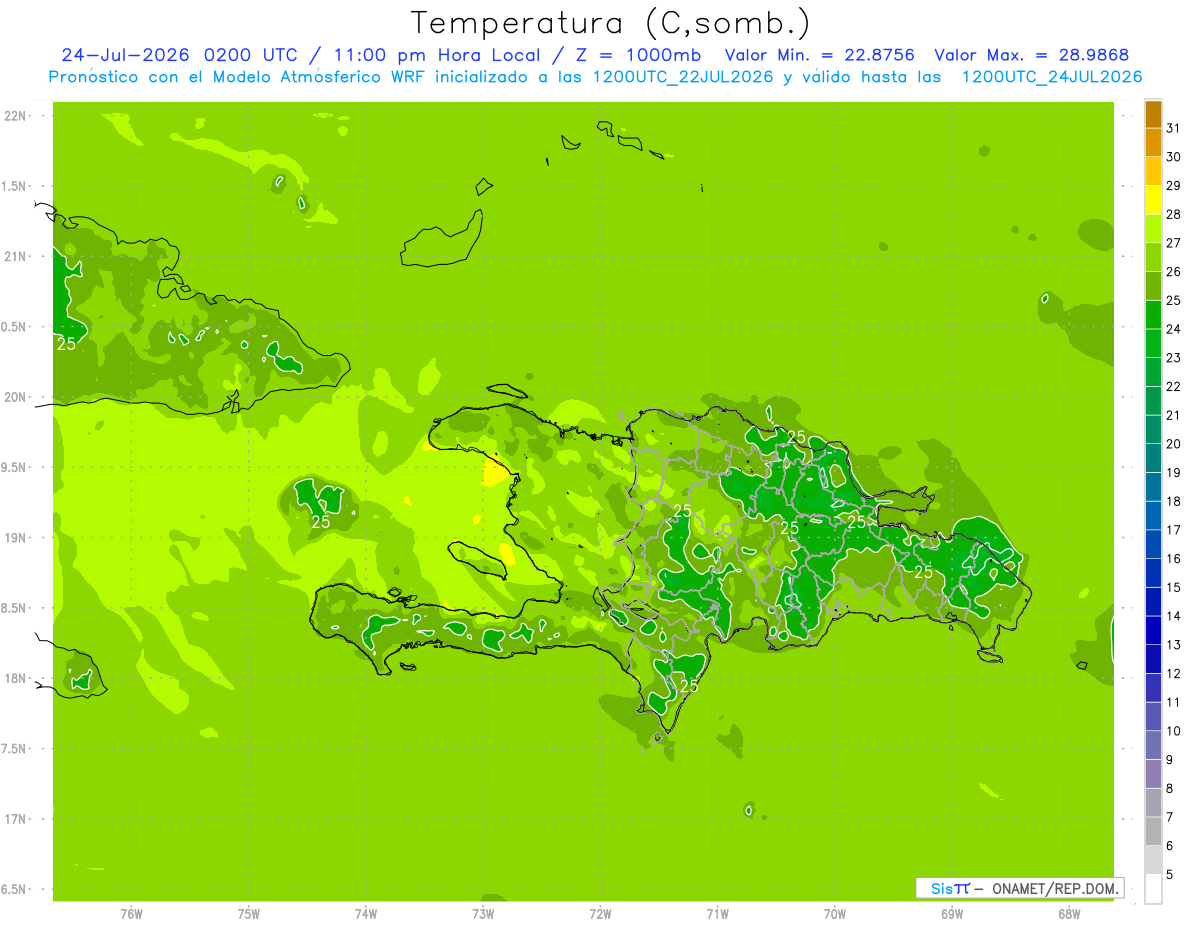Click the legend value '26'
Screen dimensions: 1200x927
1173,272
